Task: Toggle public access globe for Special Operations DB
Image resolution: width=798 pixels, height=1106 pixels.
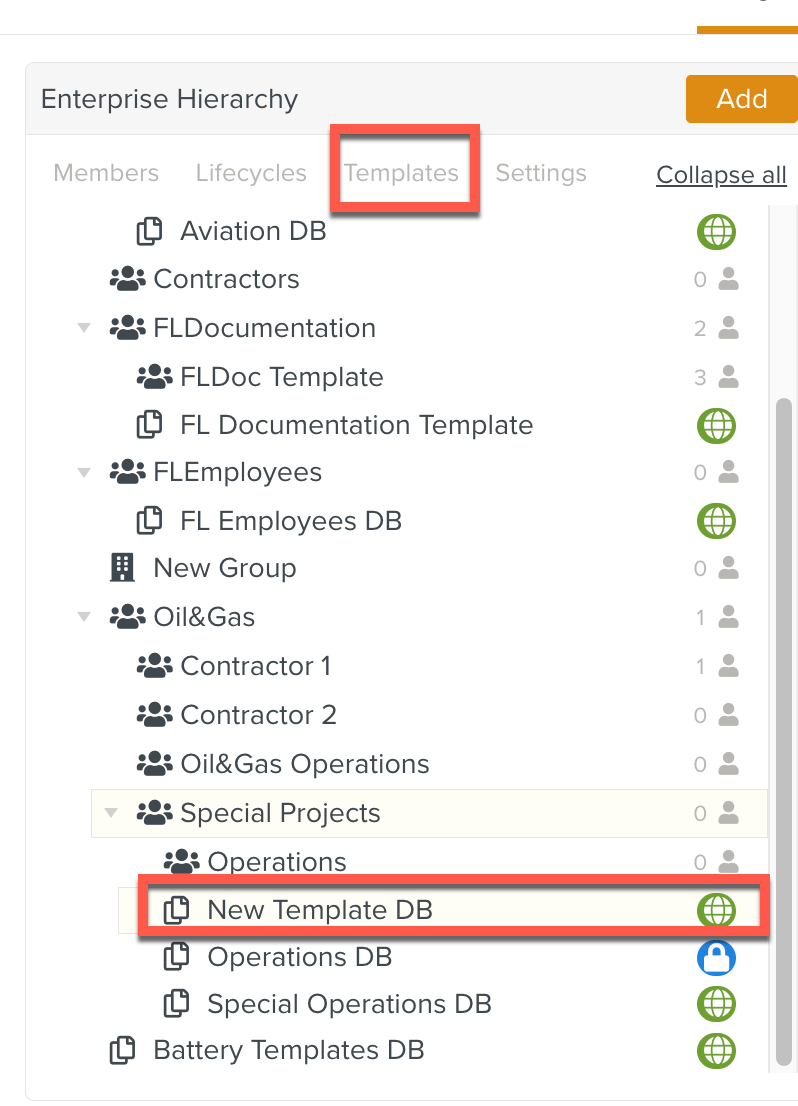Action: pyautogui.click(x=716, y=1004)
